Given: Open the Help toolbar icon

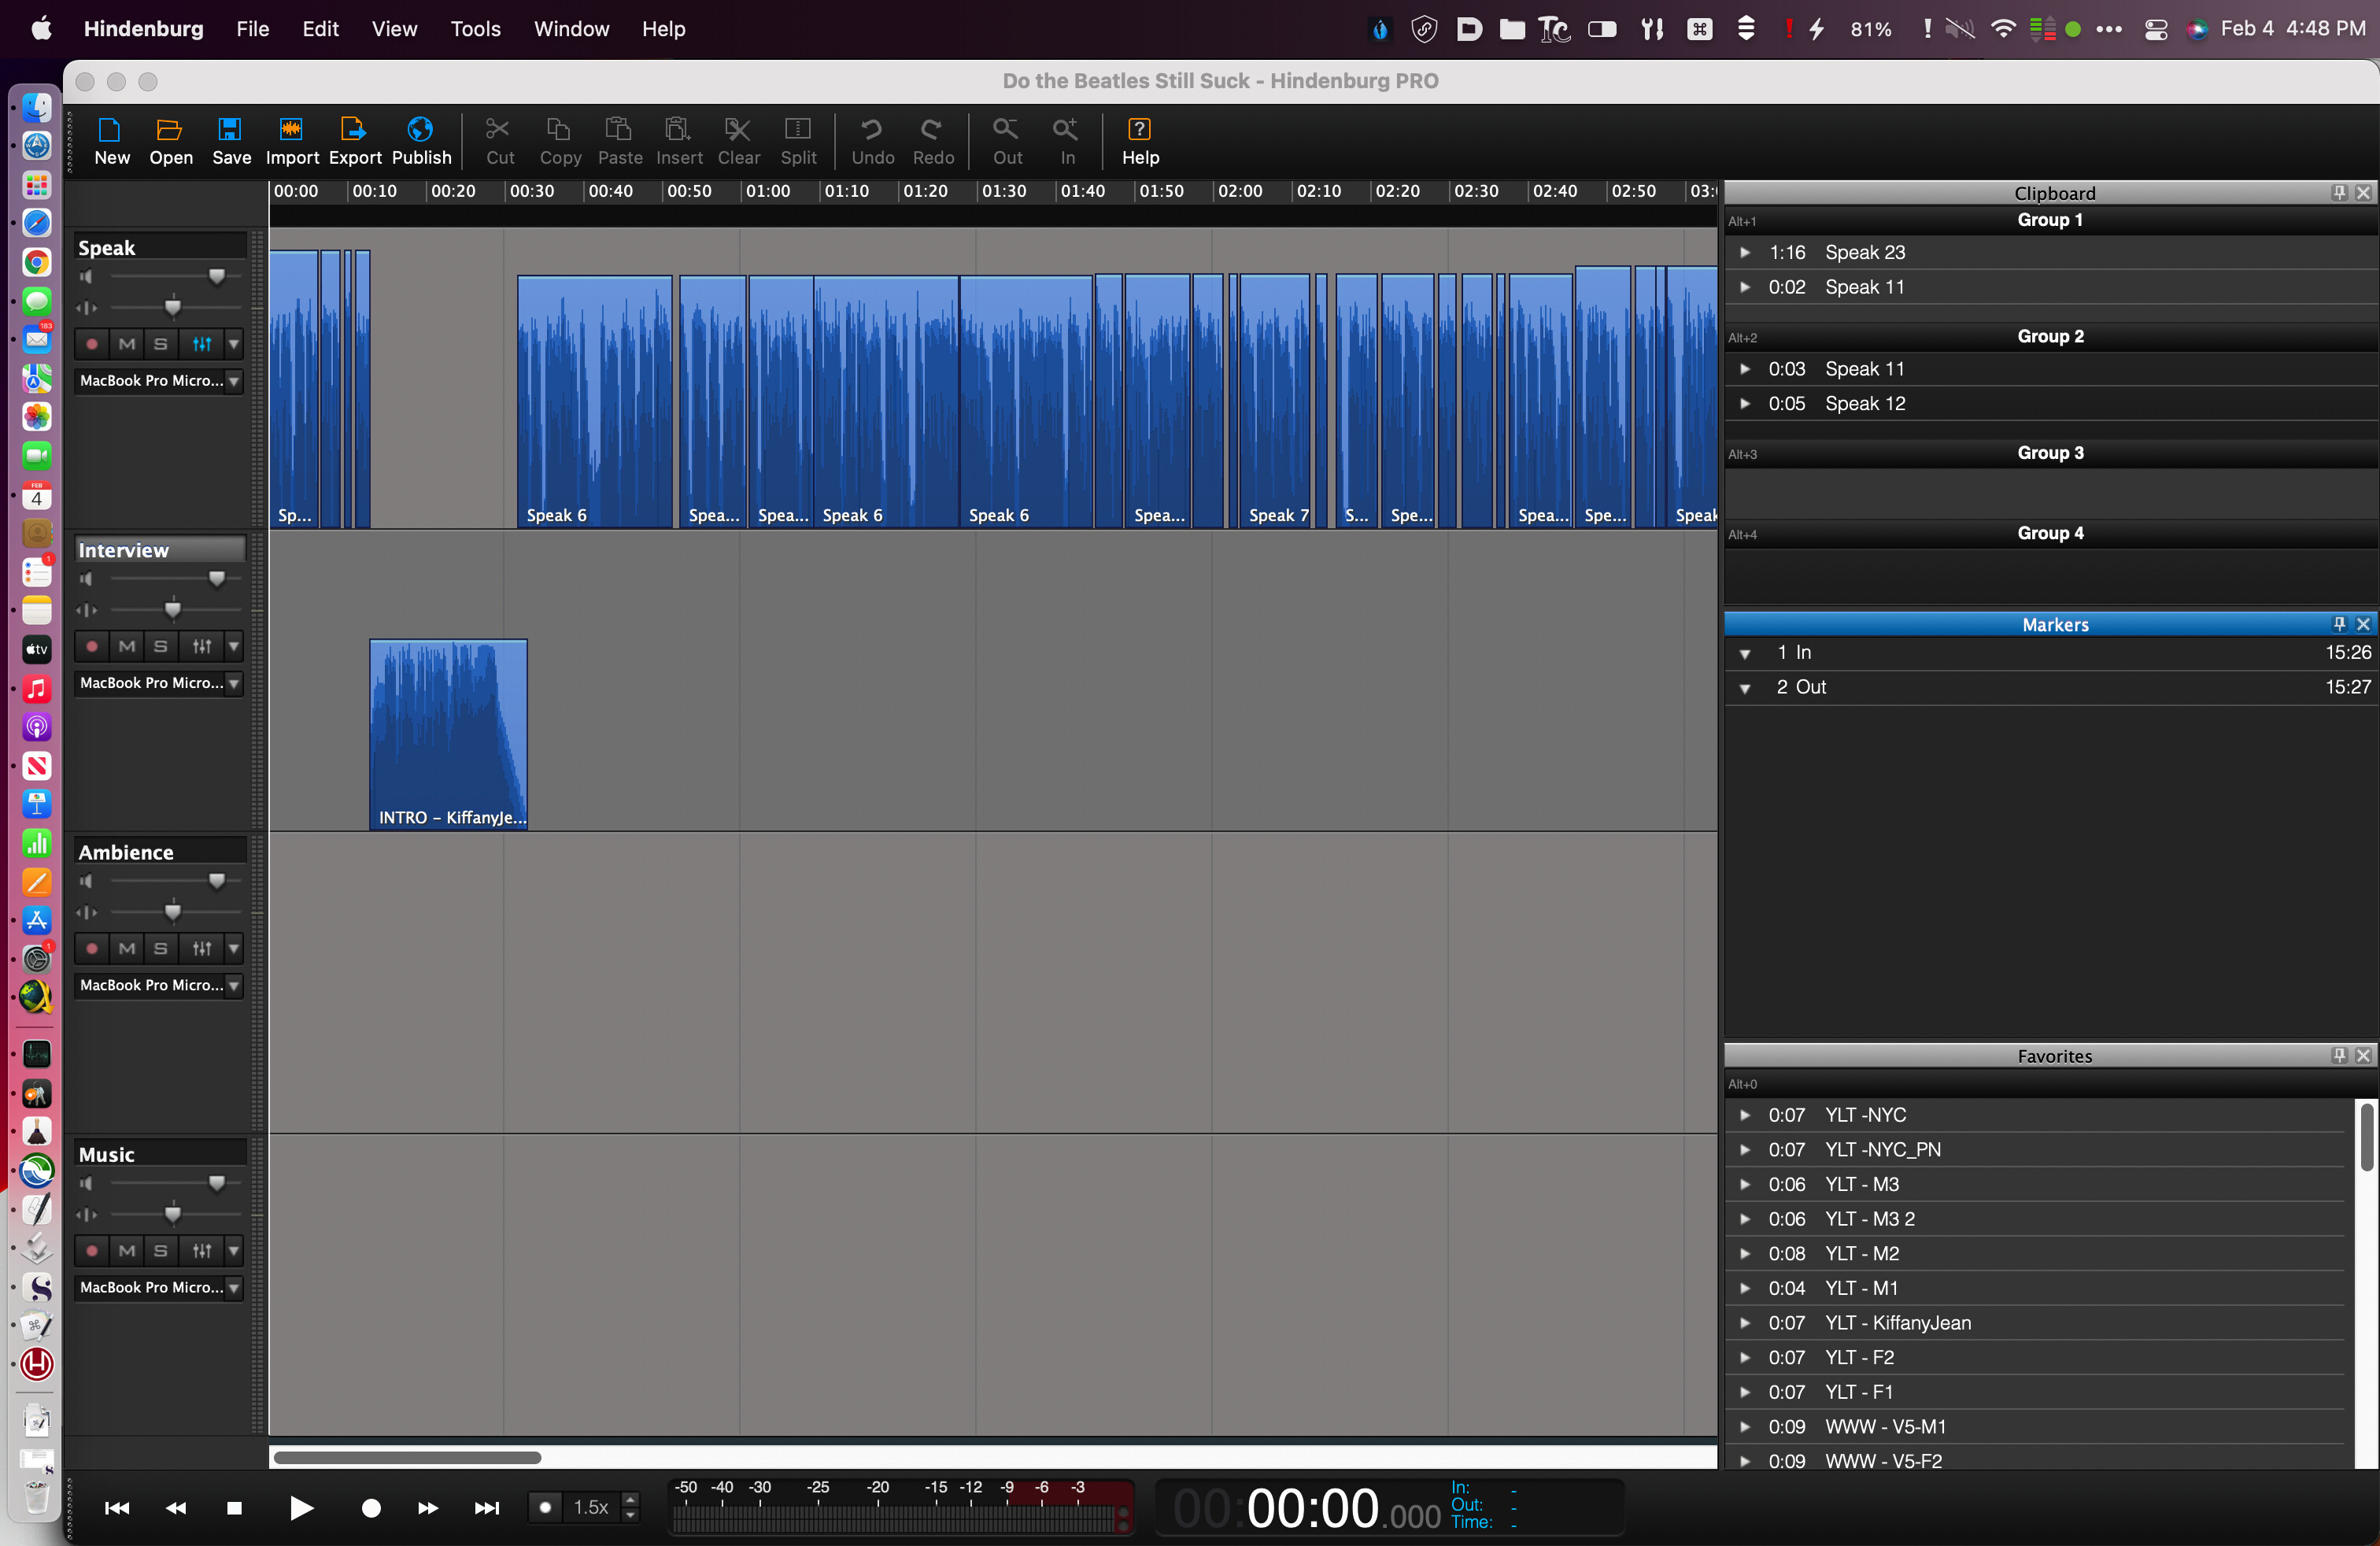Looking at the screenshot, I should click(1140, 141).
